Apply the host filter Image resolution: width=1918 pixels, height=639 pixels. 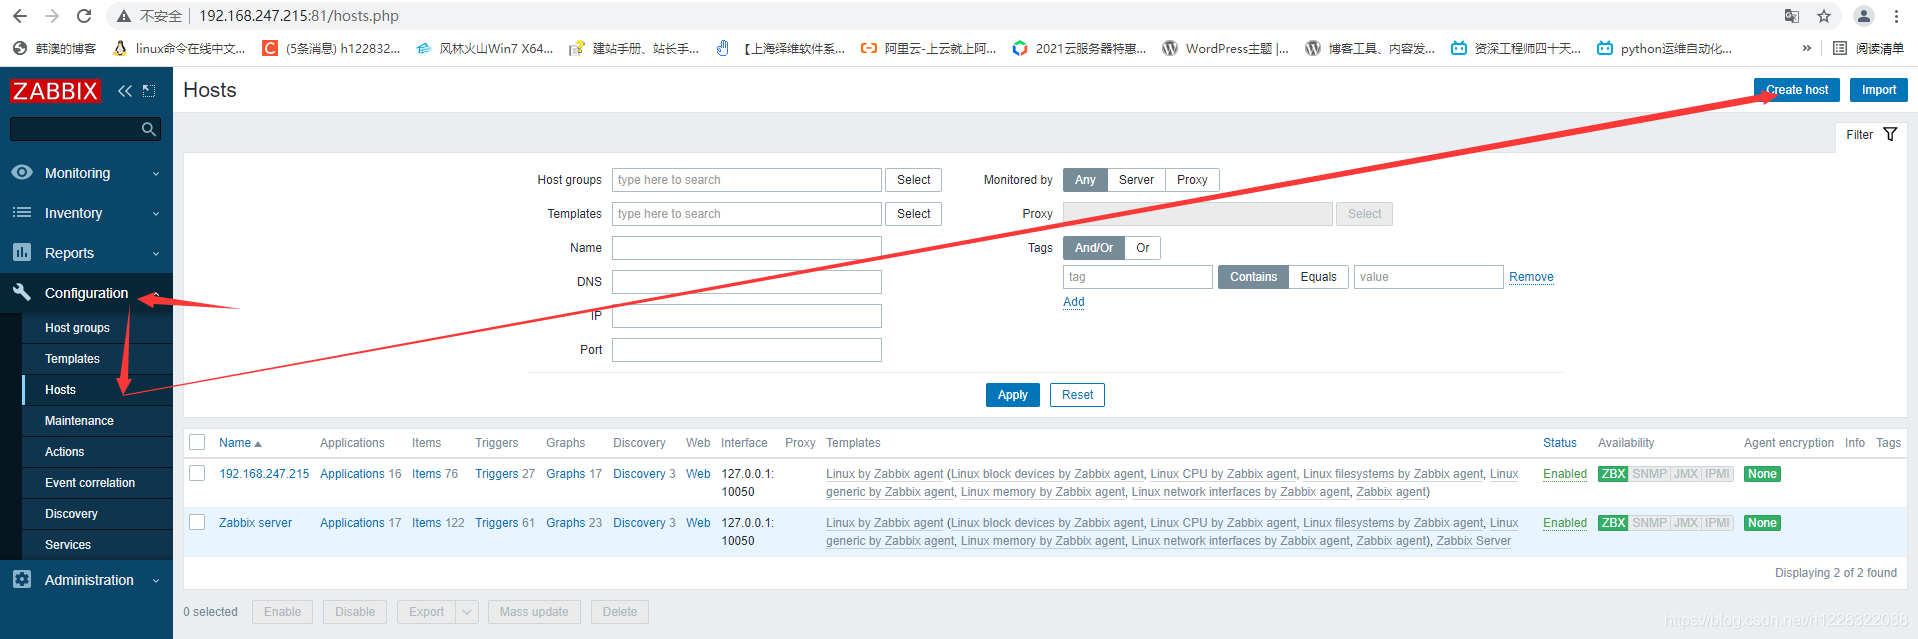click(1012, 395)
